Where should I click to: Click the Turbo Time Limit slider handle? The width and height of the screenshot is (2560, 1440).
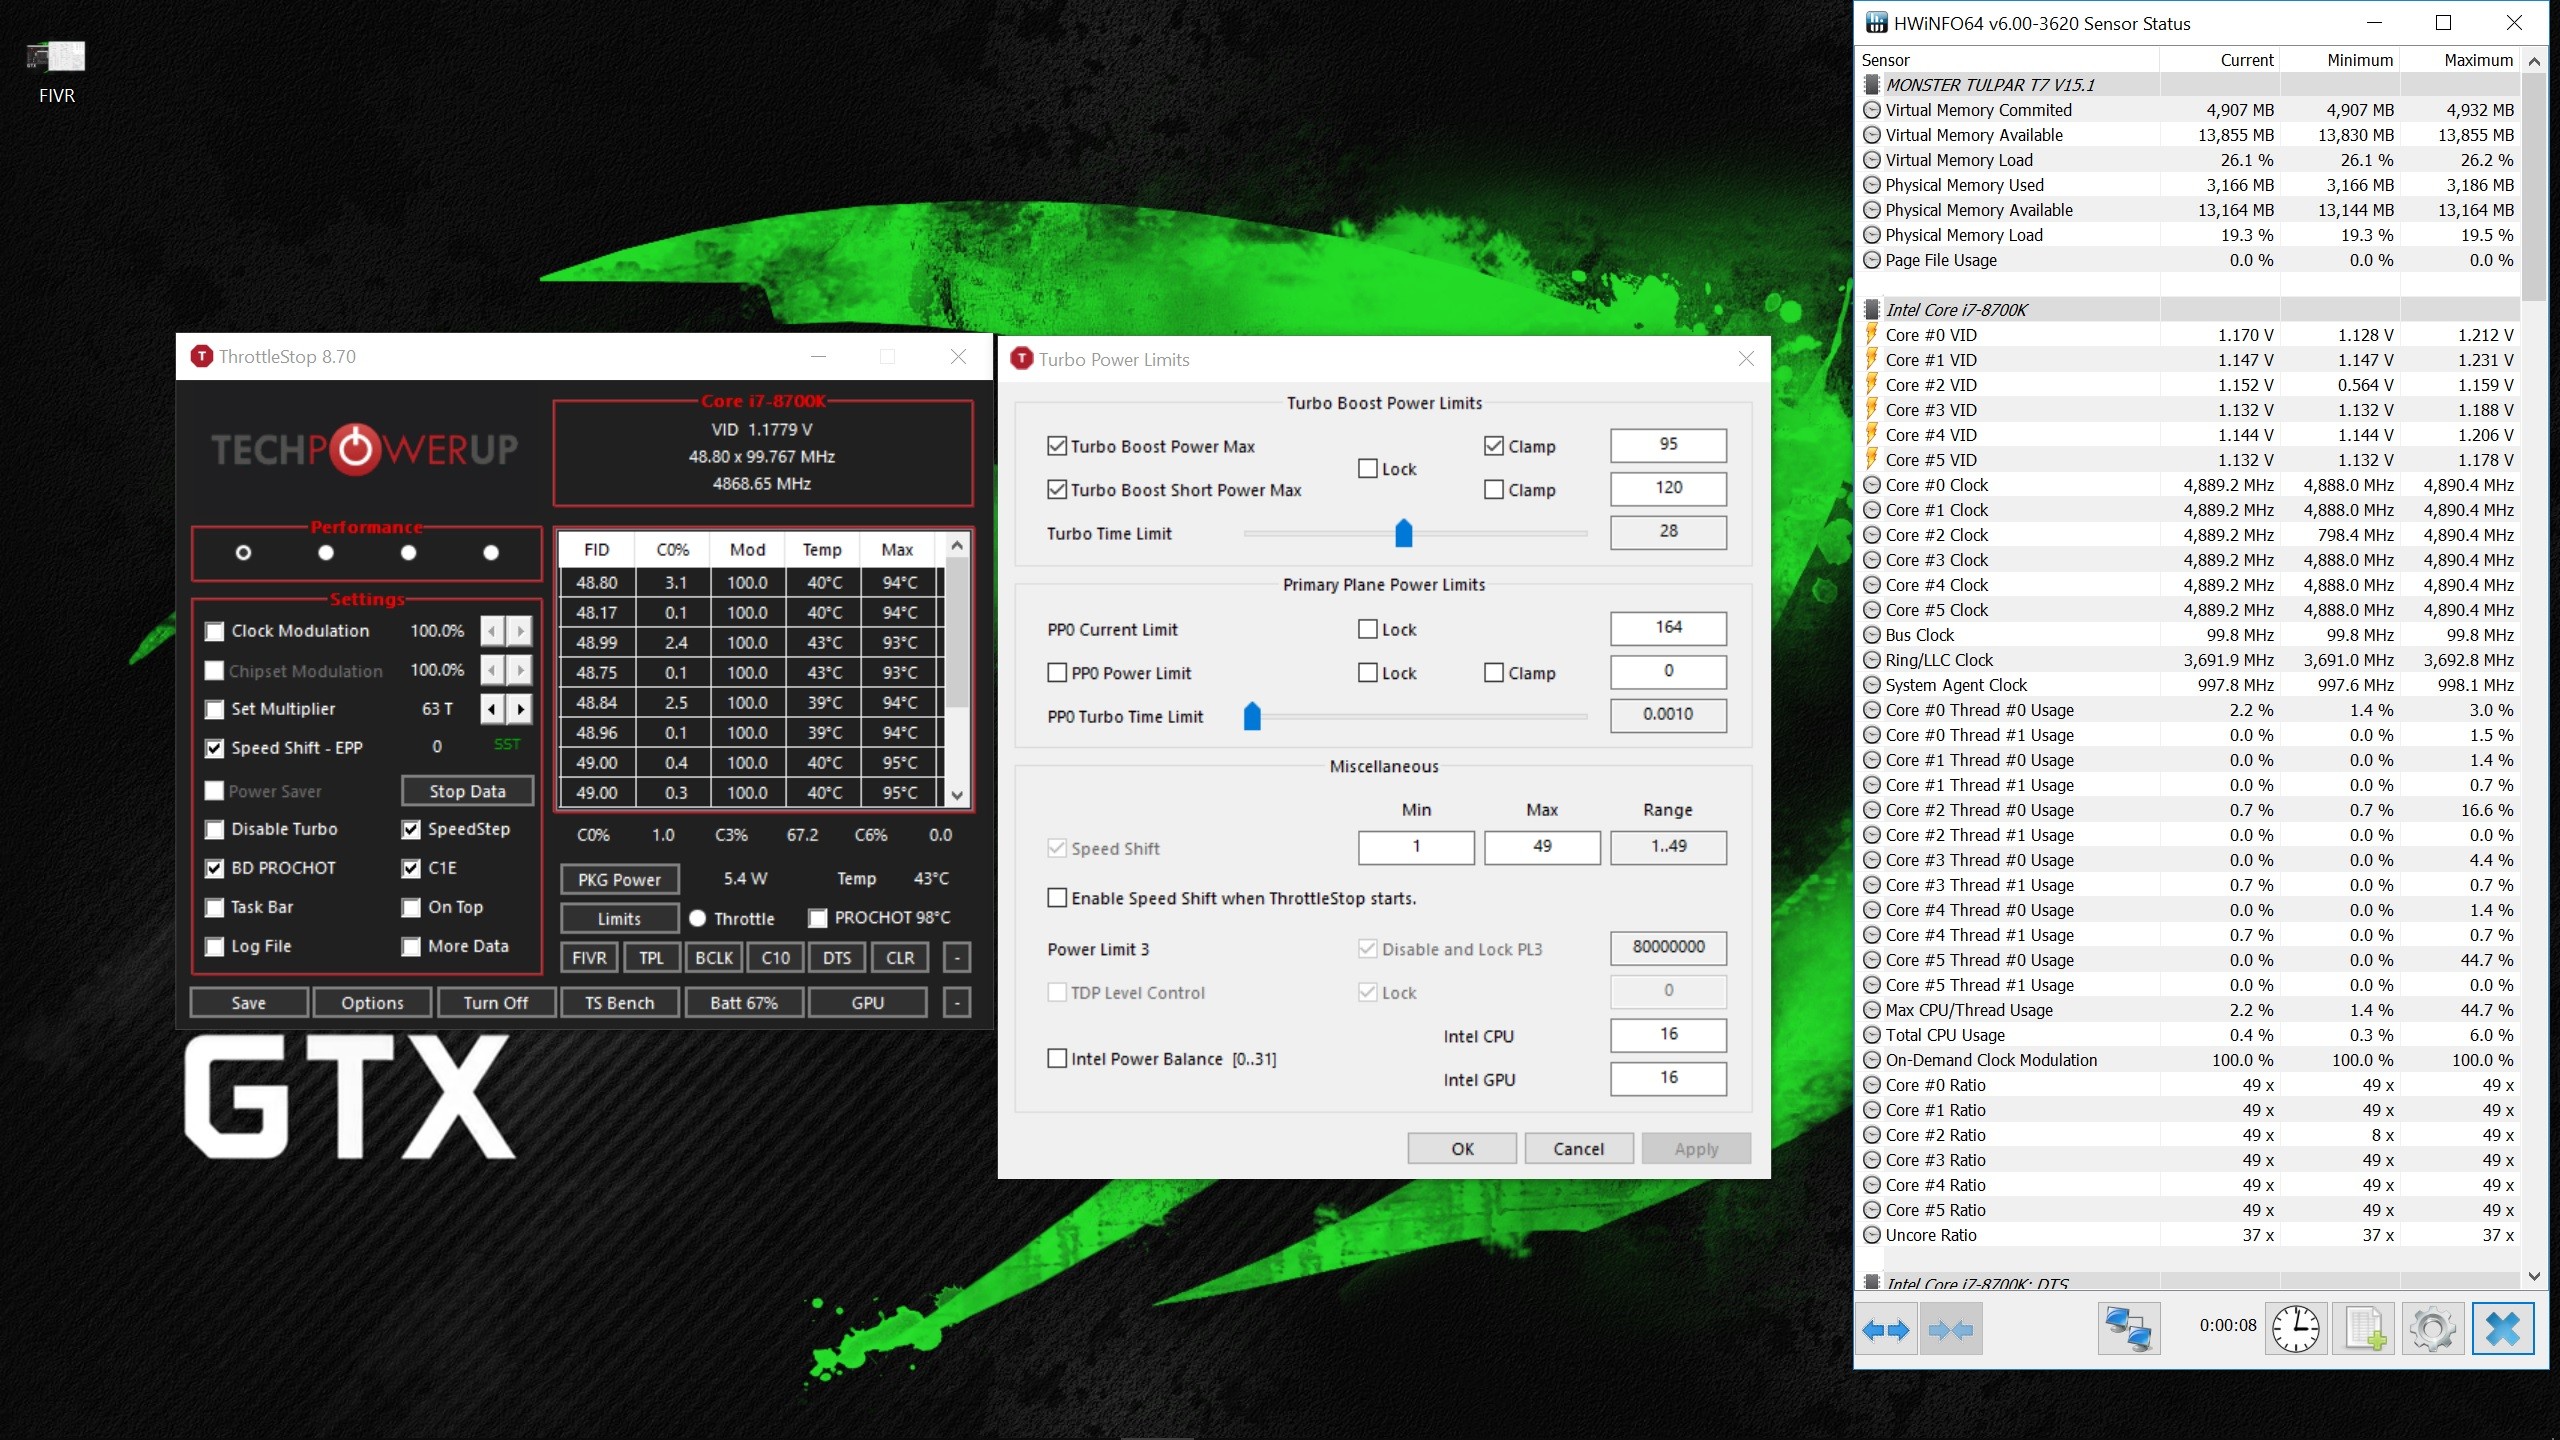(1403, 533)
